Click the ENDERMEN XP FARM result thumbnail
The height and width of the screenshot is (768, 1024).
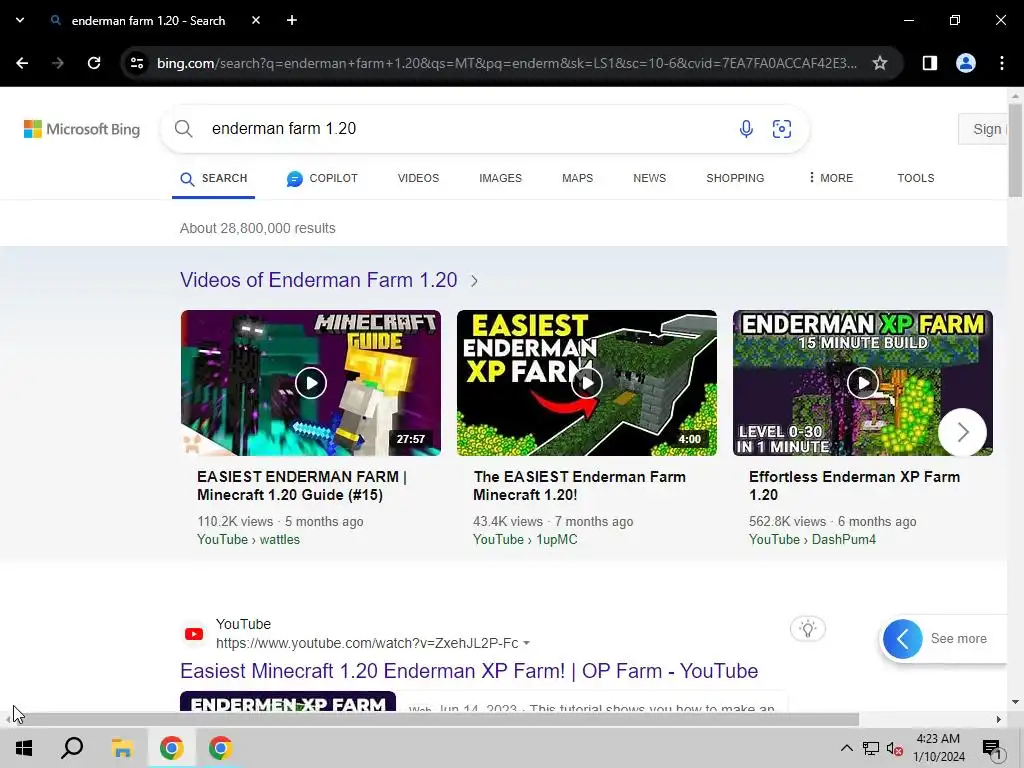(288, 701)
